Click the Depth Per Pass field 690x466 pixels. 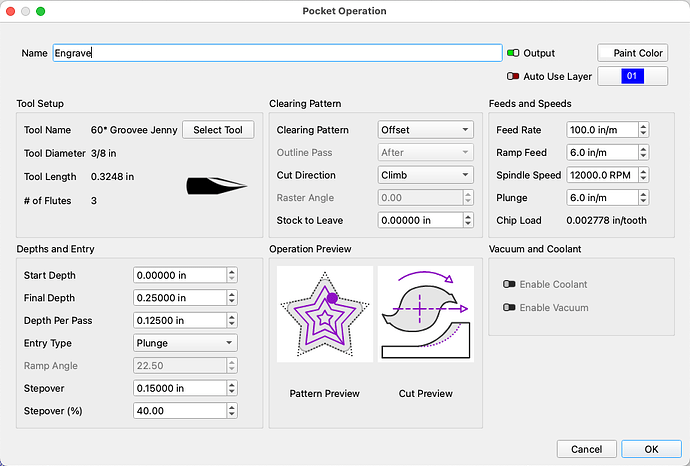click(180, 320)
